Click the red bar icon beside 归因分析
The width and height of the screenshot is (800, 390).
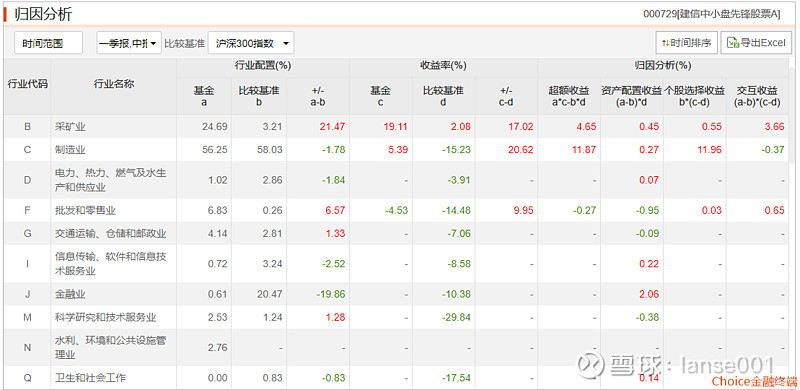click(6, 14)
